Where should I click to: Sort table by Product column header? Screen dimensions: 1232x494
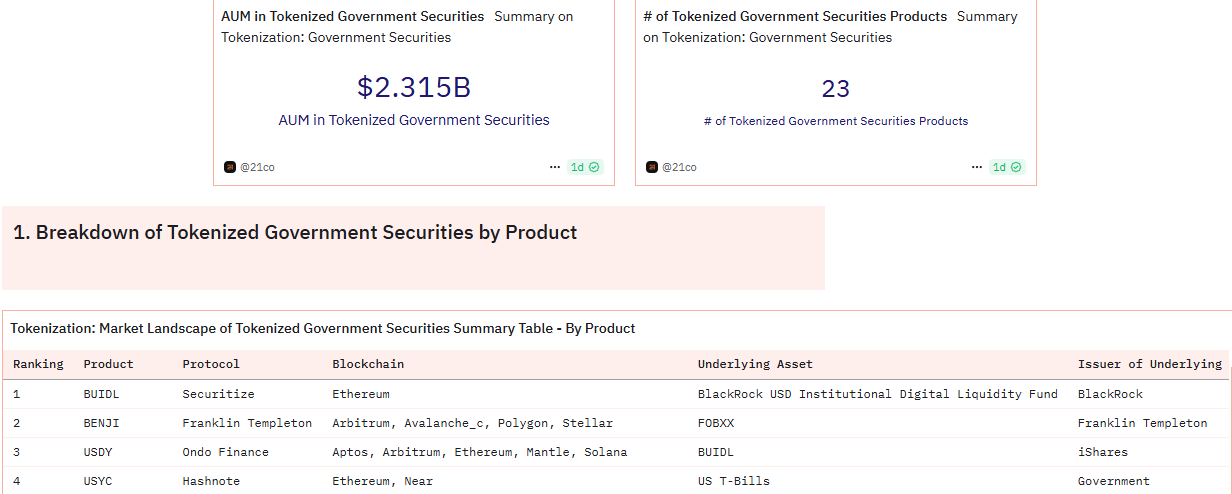click(108, 364)
